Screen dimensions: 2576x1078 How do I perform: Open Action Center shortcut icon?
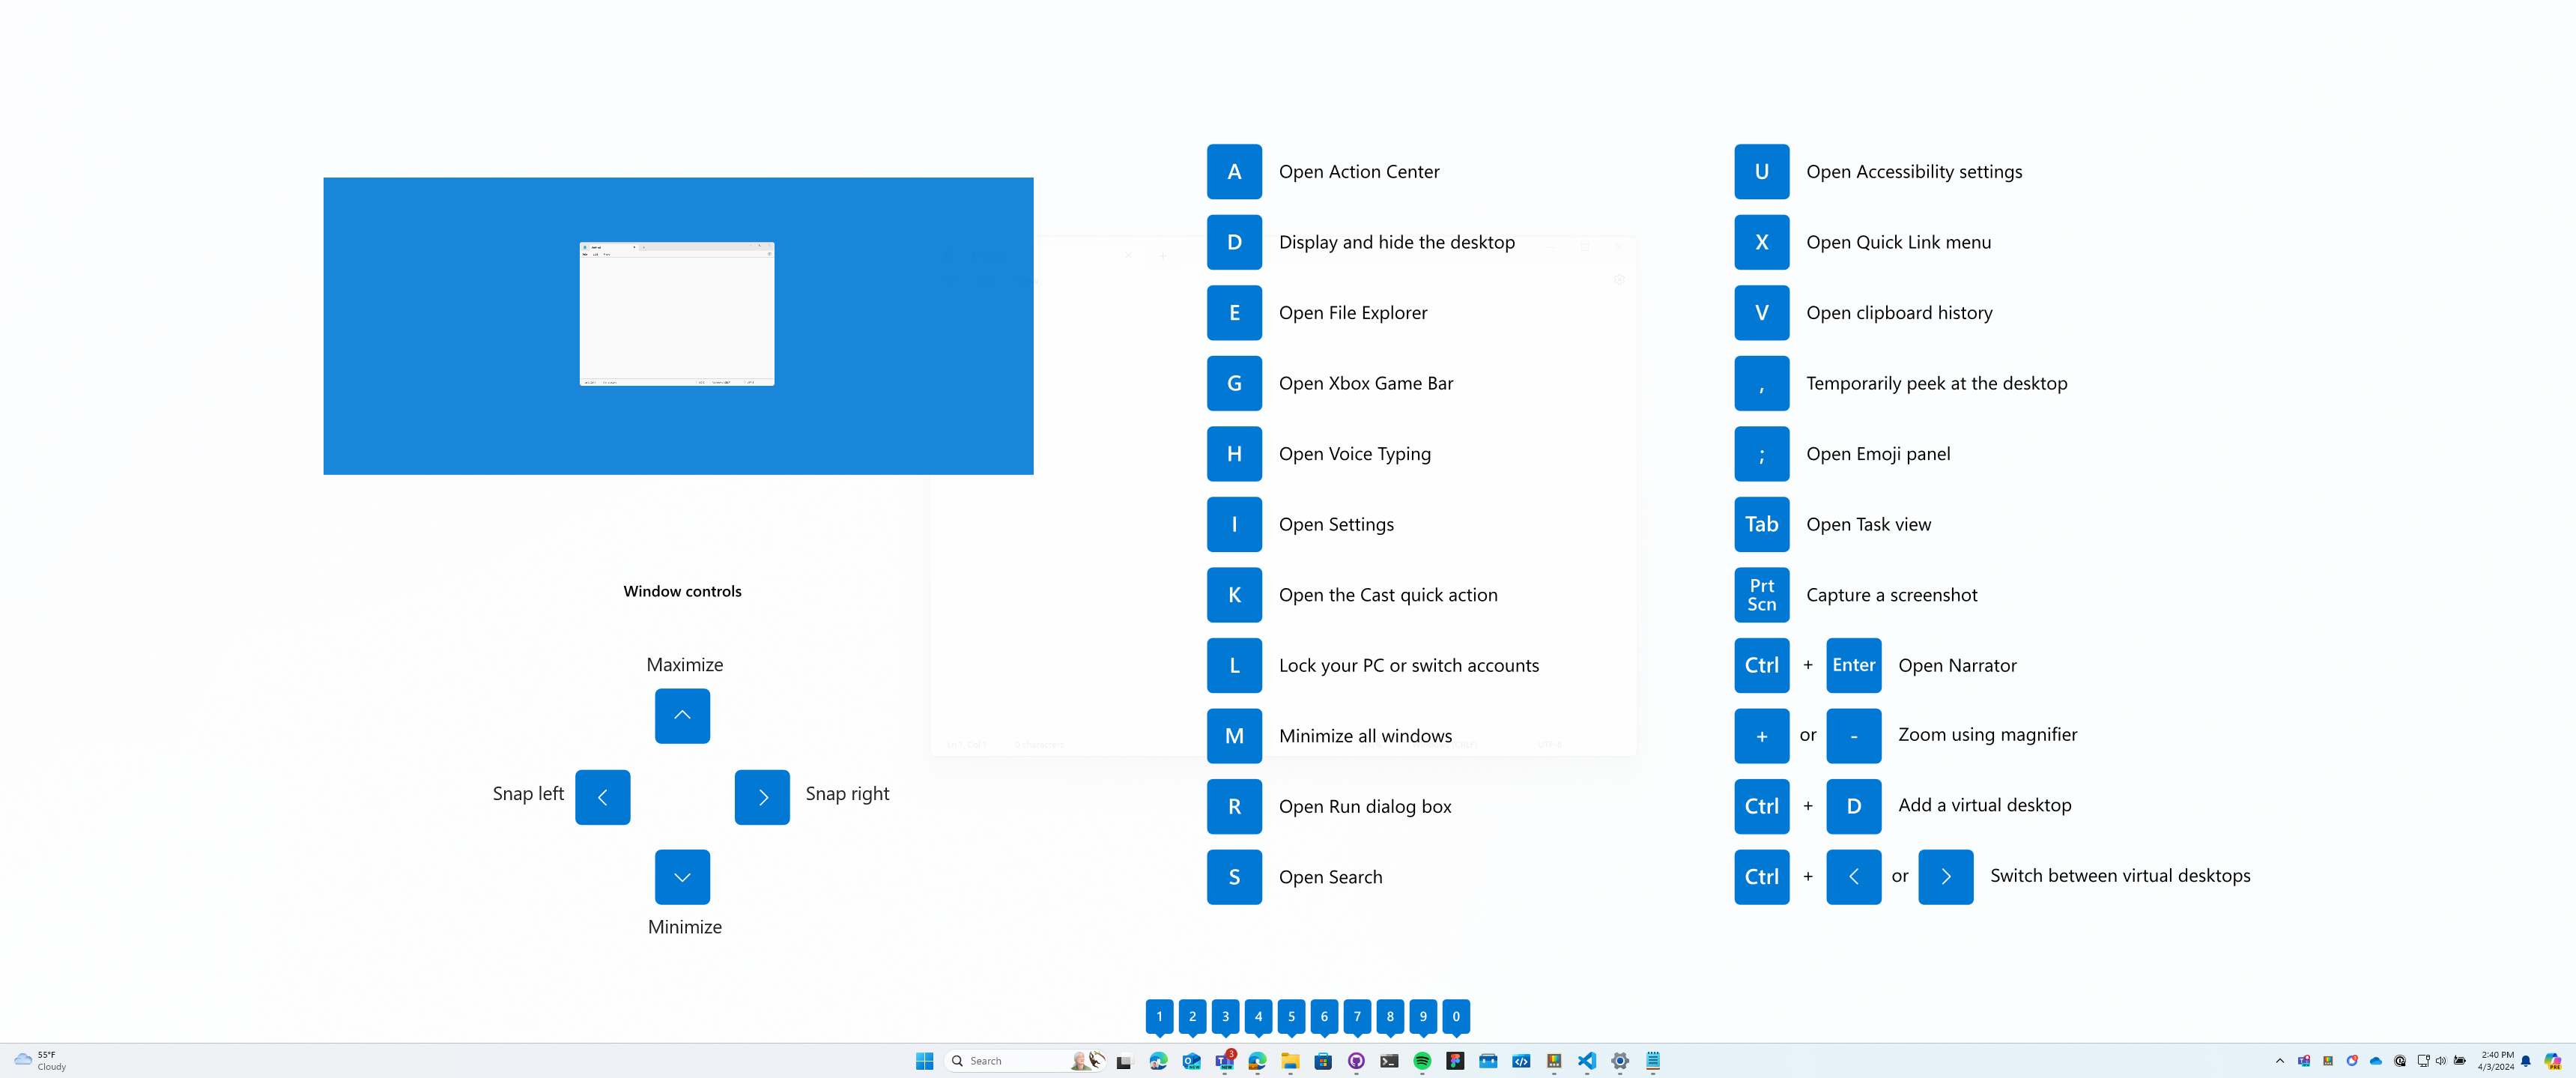(1234, 171)
